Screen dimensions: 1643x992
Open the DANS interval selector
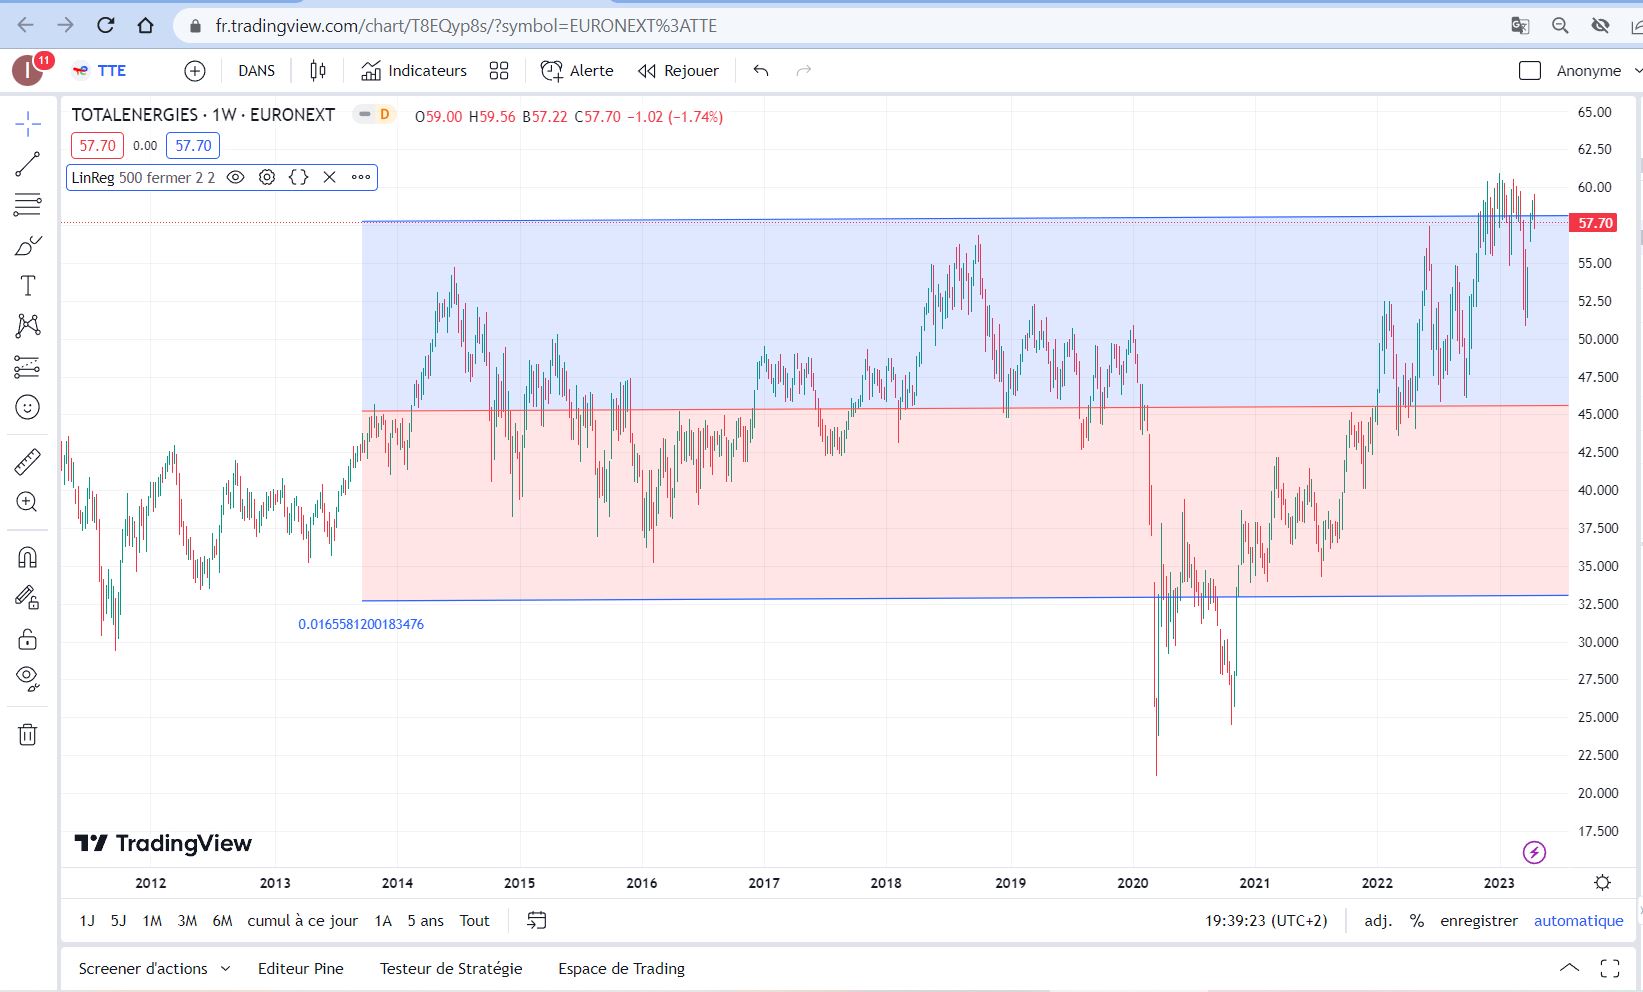coord(257,71)
